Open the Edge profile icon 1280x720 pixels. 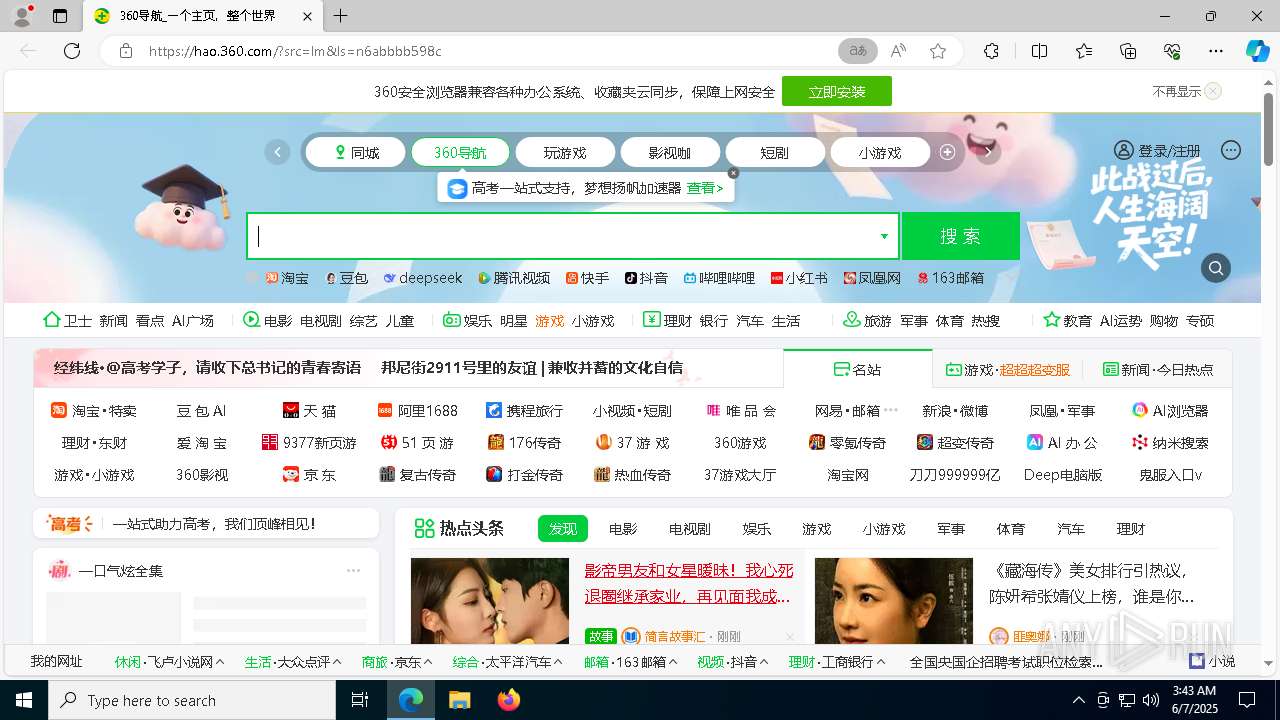tap(21, 16)
